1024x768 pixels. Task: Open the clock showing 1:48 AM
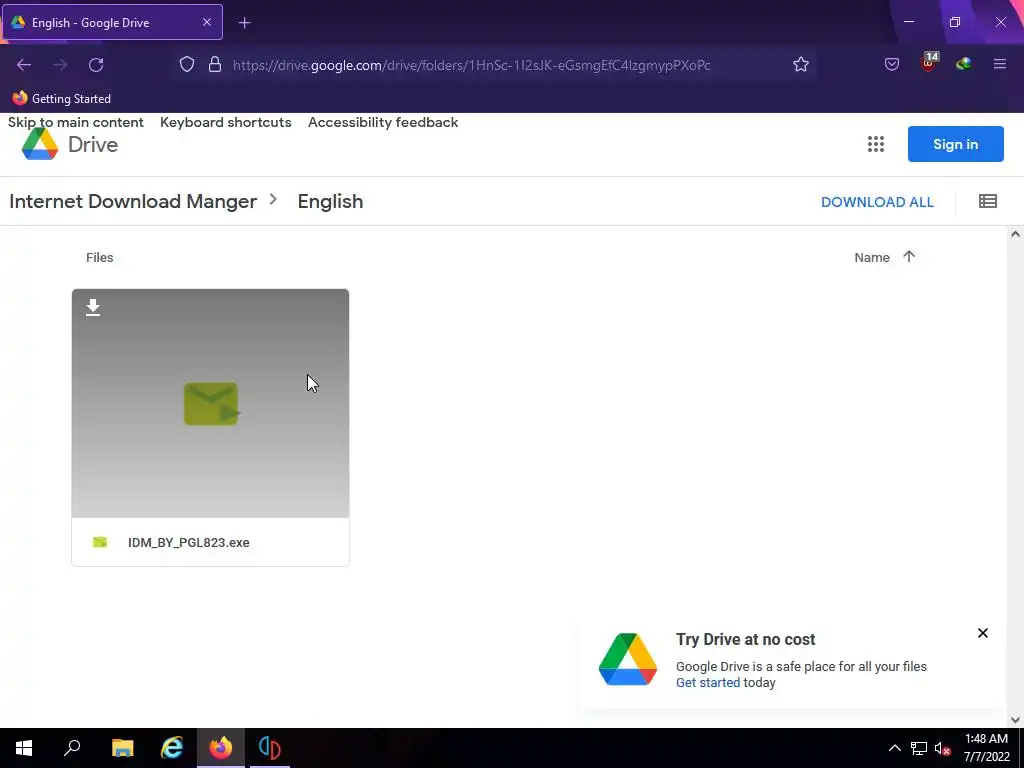[x=986, y=748]
